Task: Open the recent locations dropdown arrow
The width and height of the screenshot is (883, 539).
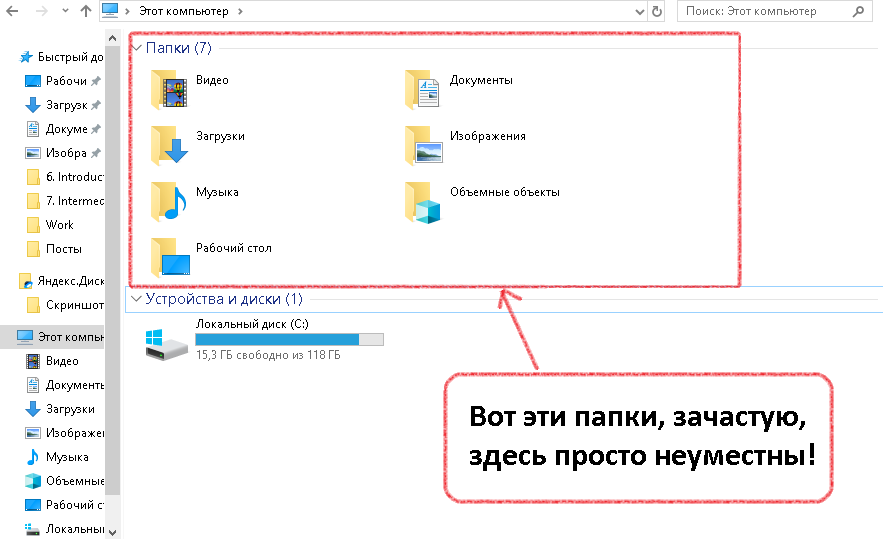Action: point(65,11)
